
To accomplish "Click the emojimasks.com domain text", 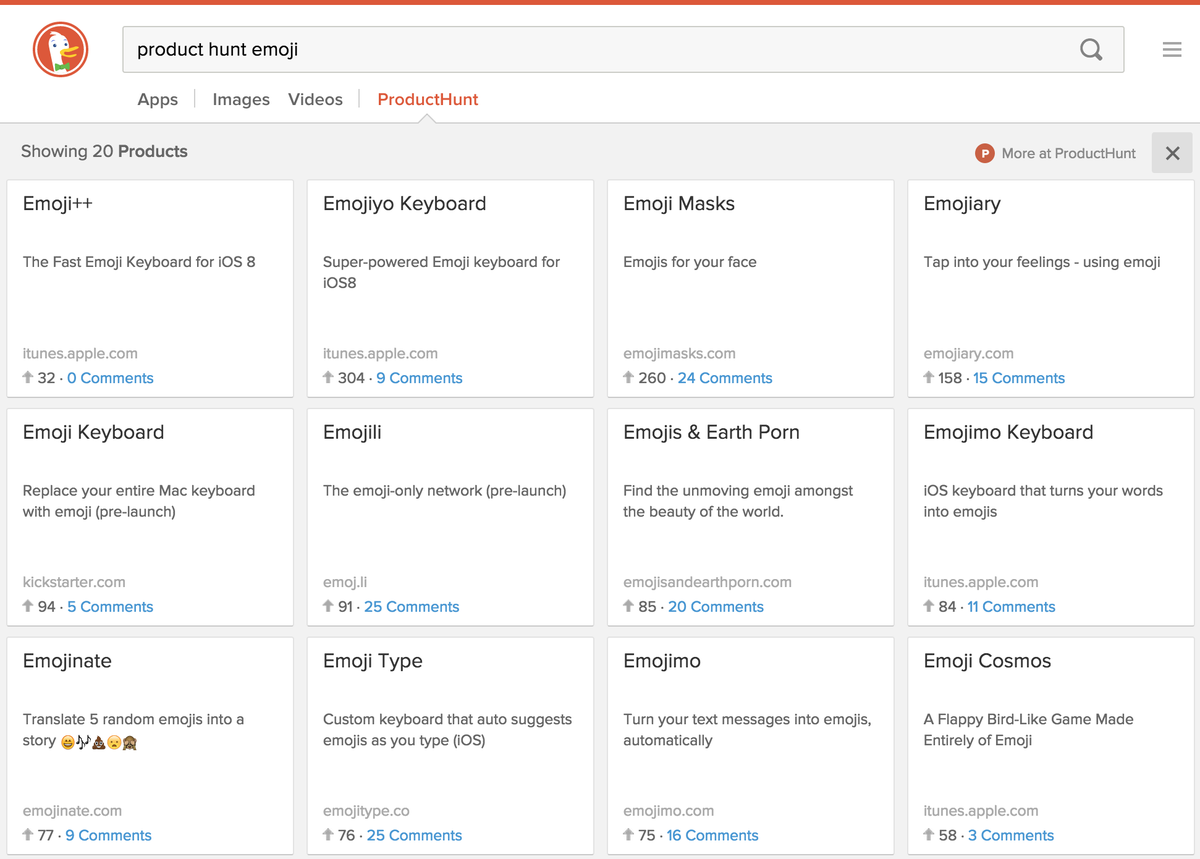I will click(679, 353).
